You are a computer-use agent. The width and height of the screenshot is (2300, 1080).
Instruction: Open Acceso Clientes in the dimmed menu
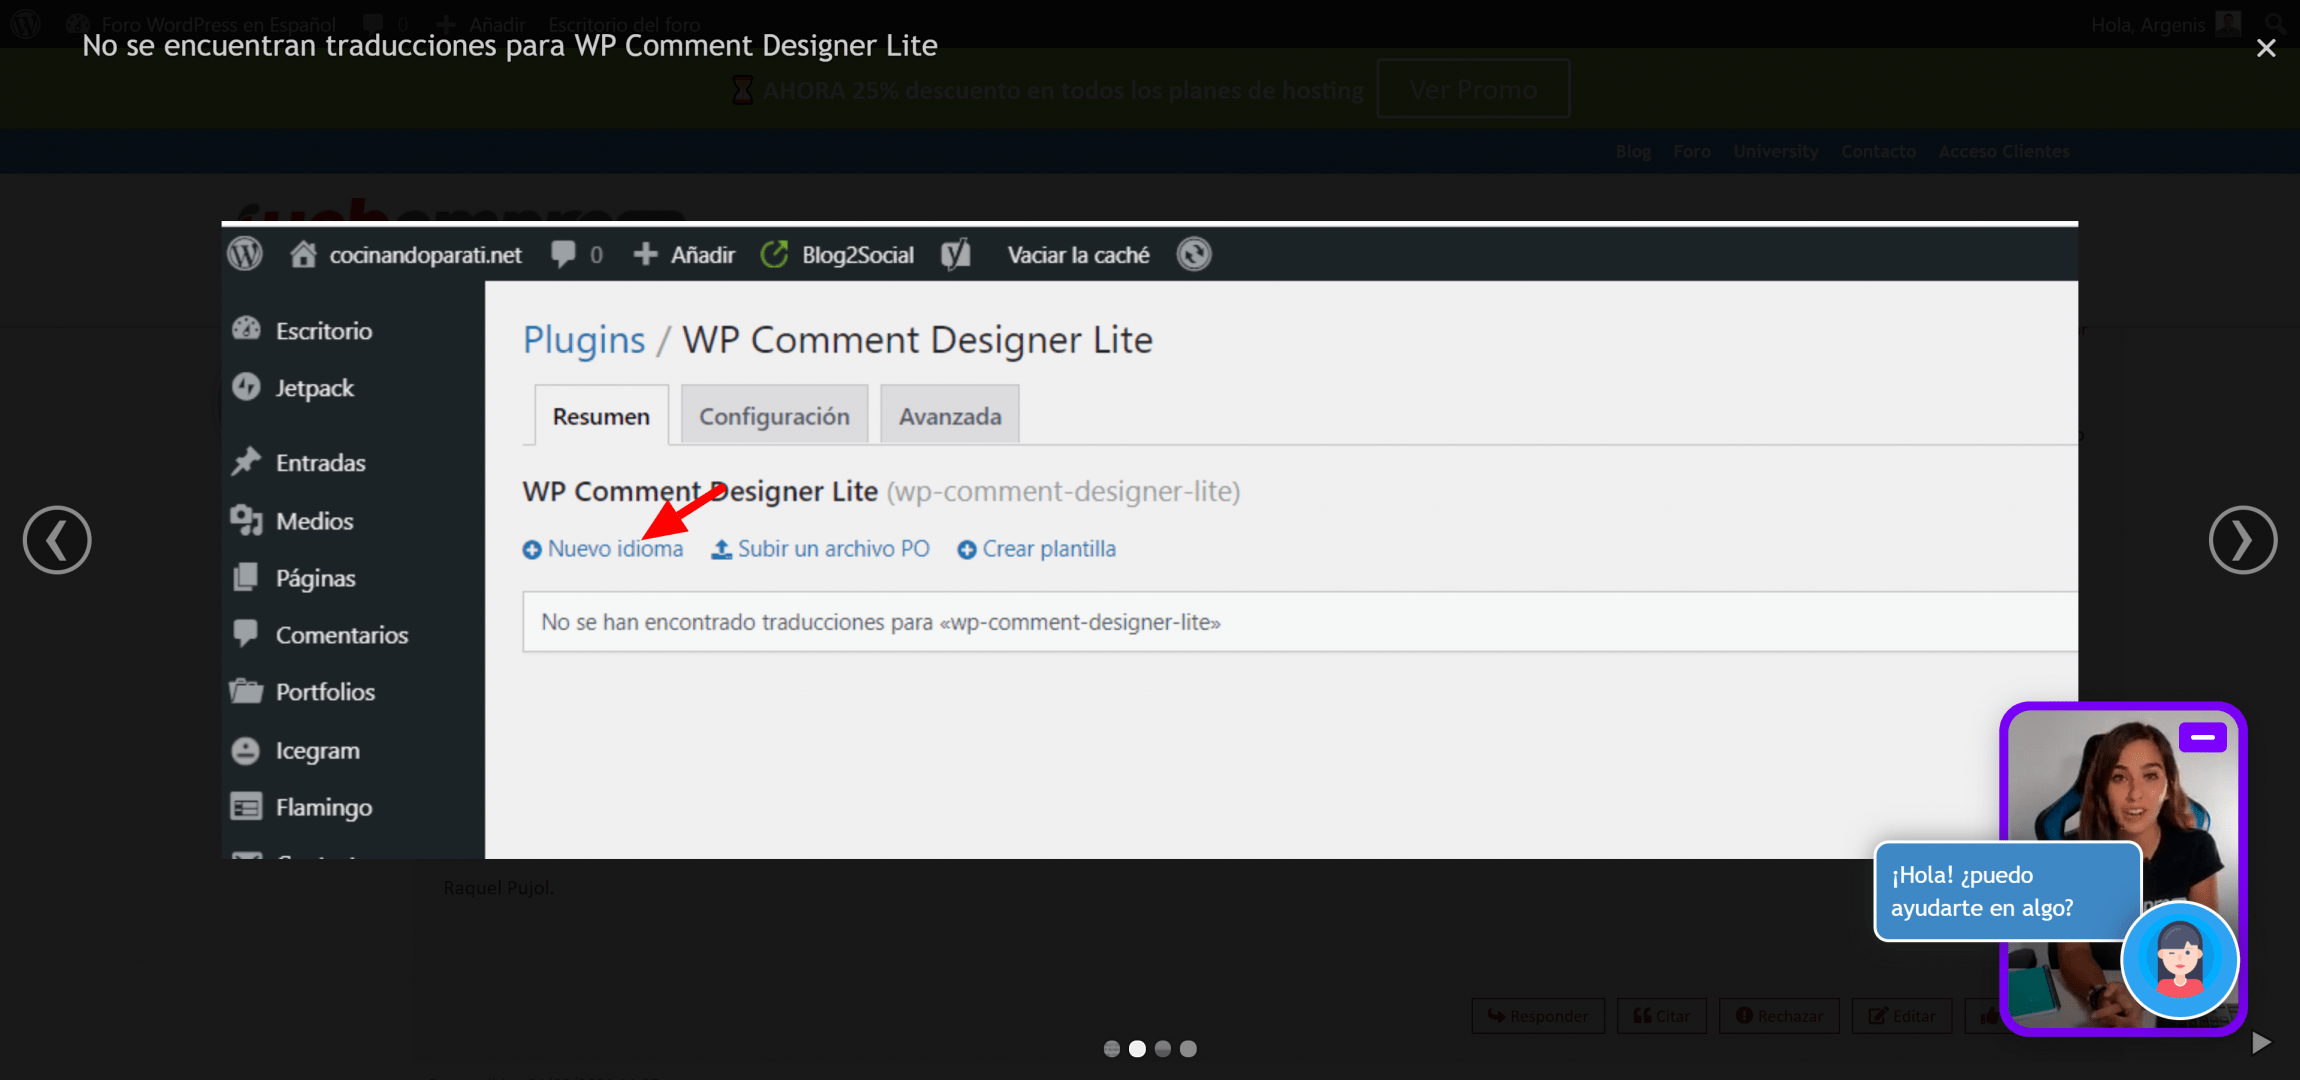2004,152
